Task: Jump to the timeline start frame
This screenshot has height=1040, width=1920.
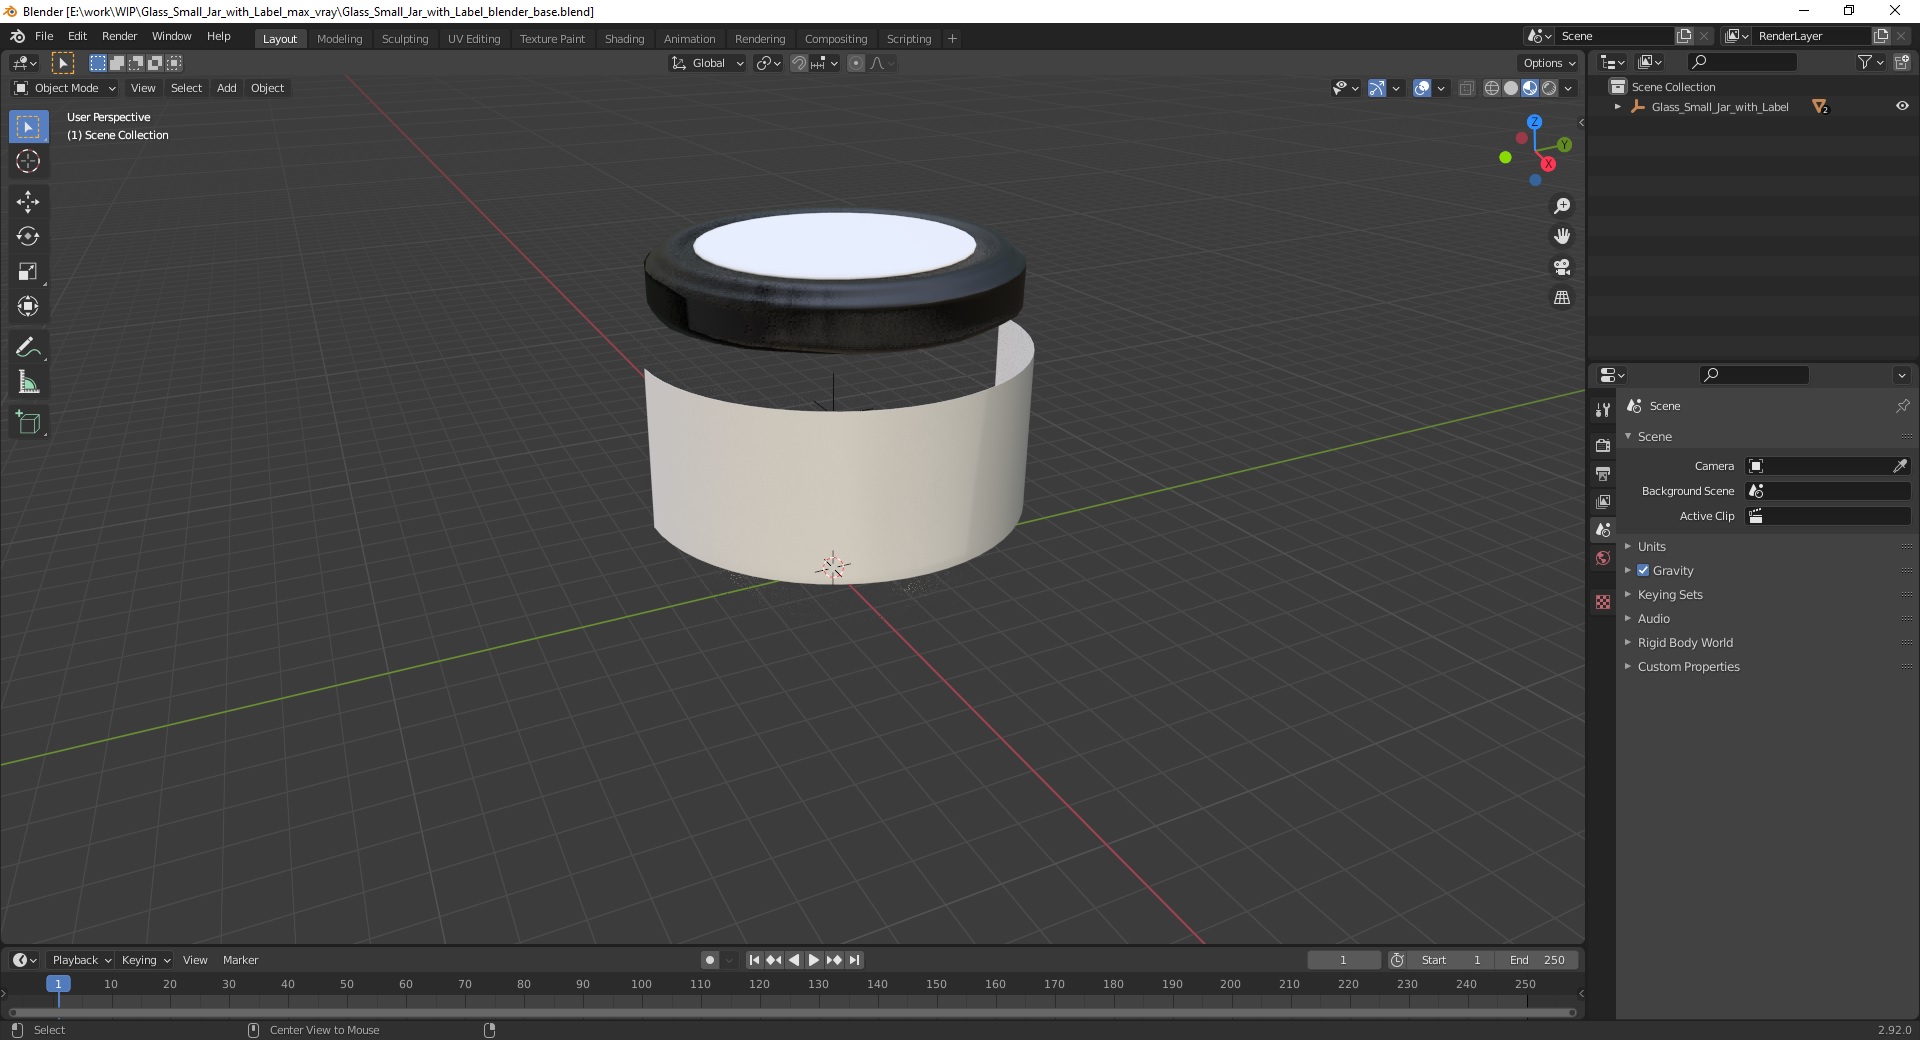Action: click(x=754, y=960)
